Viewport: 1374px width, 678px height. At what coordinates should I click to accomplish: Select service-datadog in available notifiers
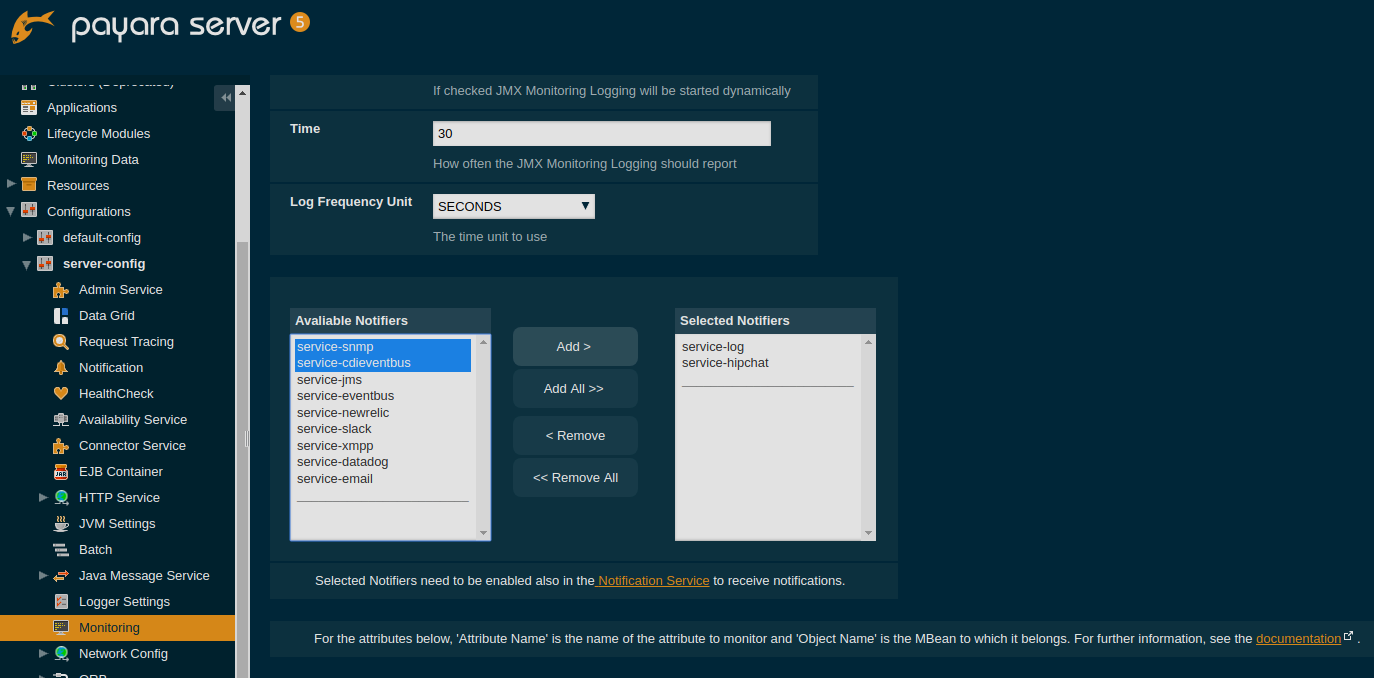382,462
